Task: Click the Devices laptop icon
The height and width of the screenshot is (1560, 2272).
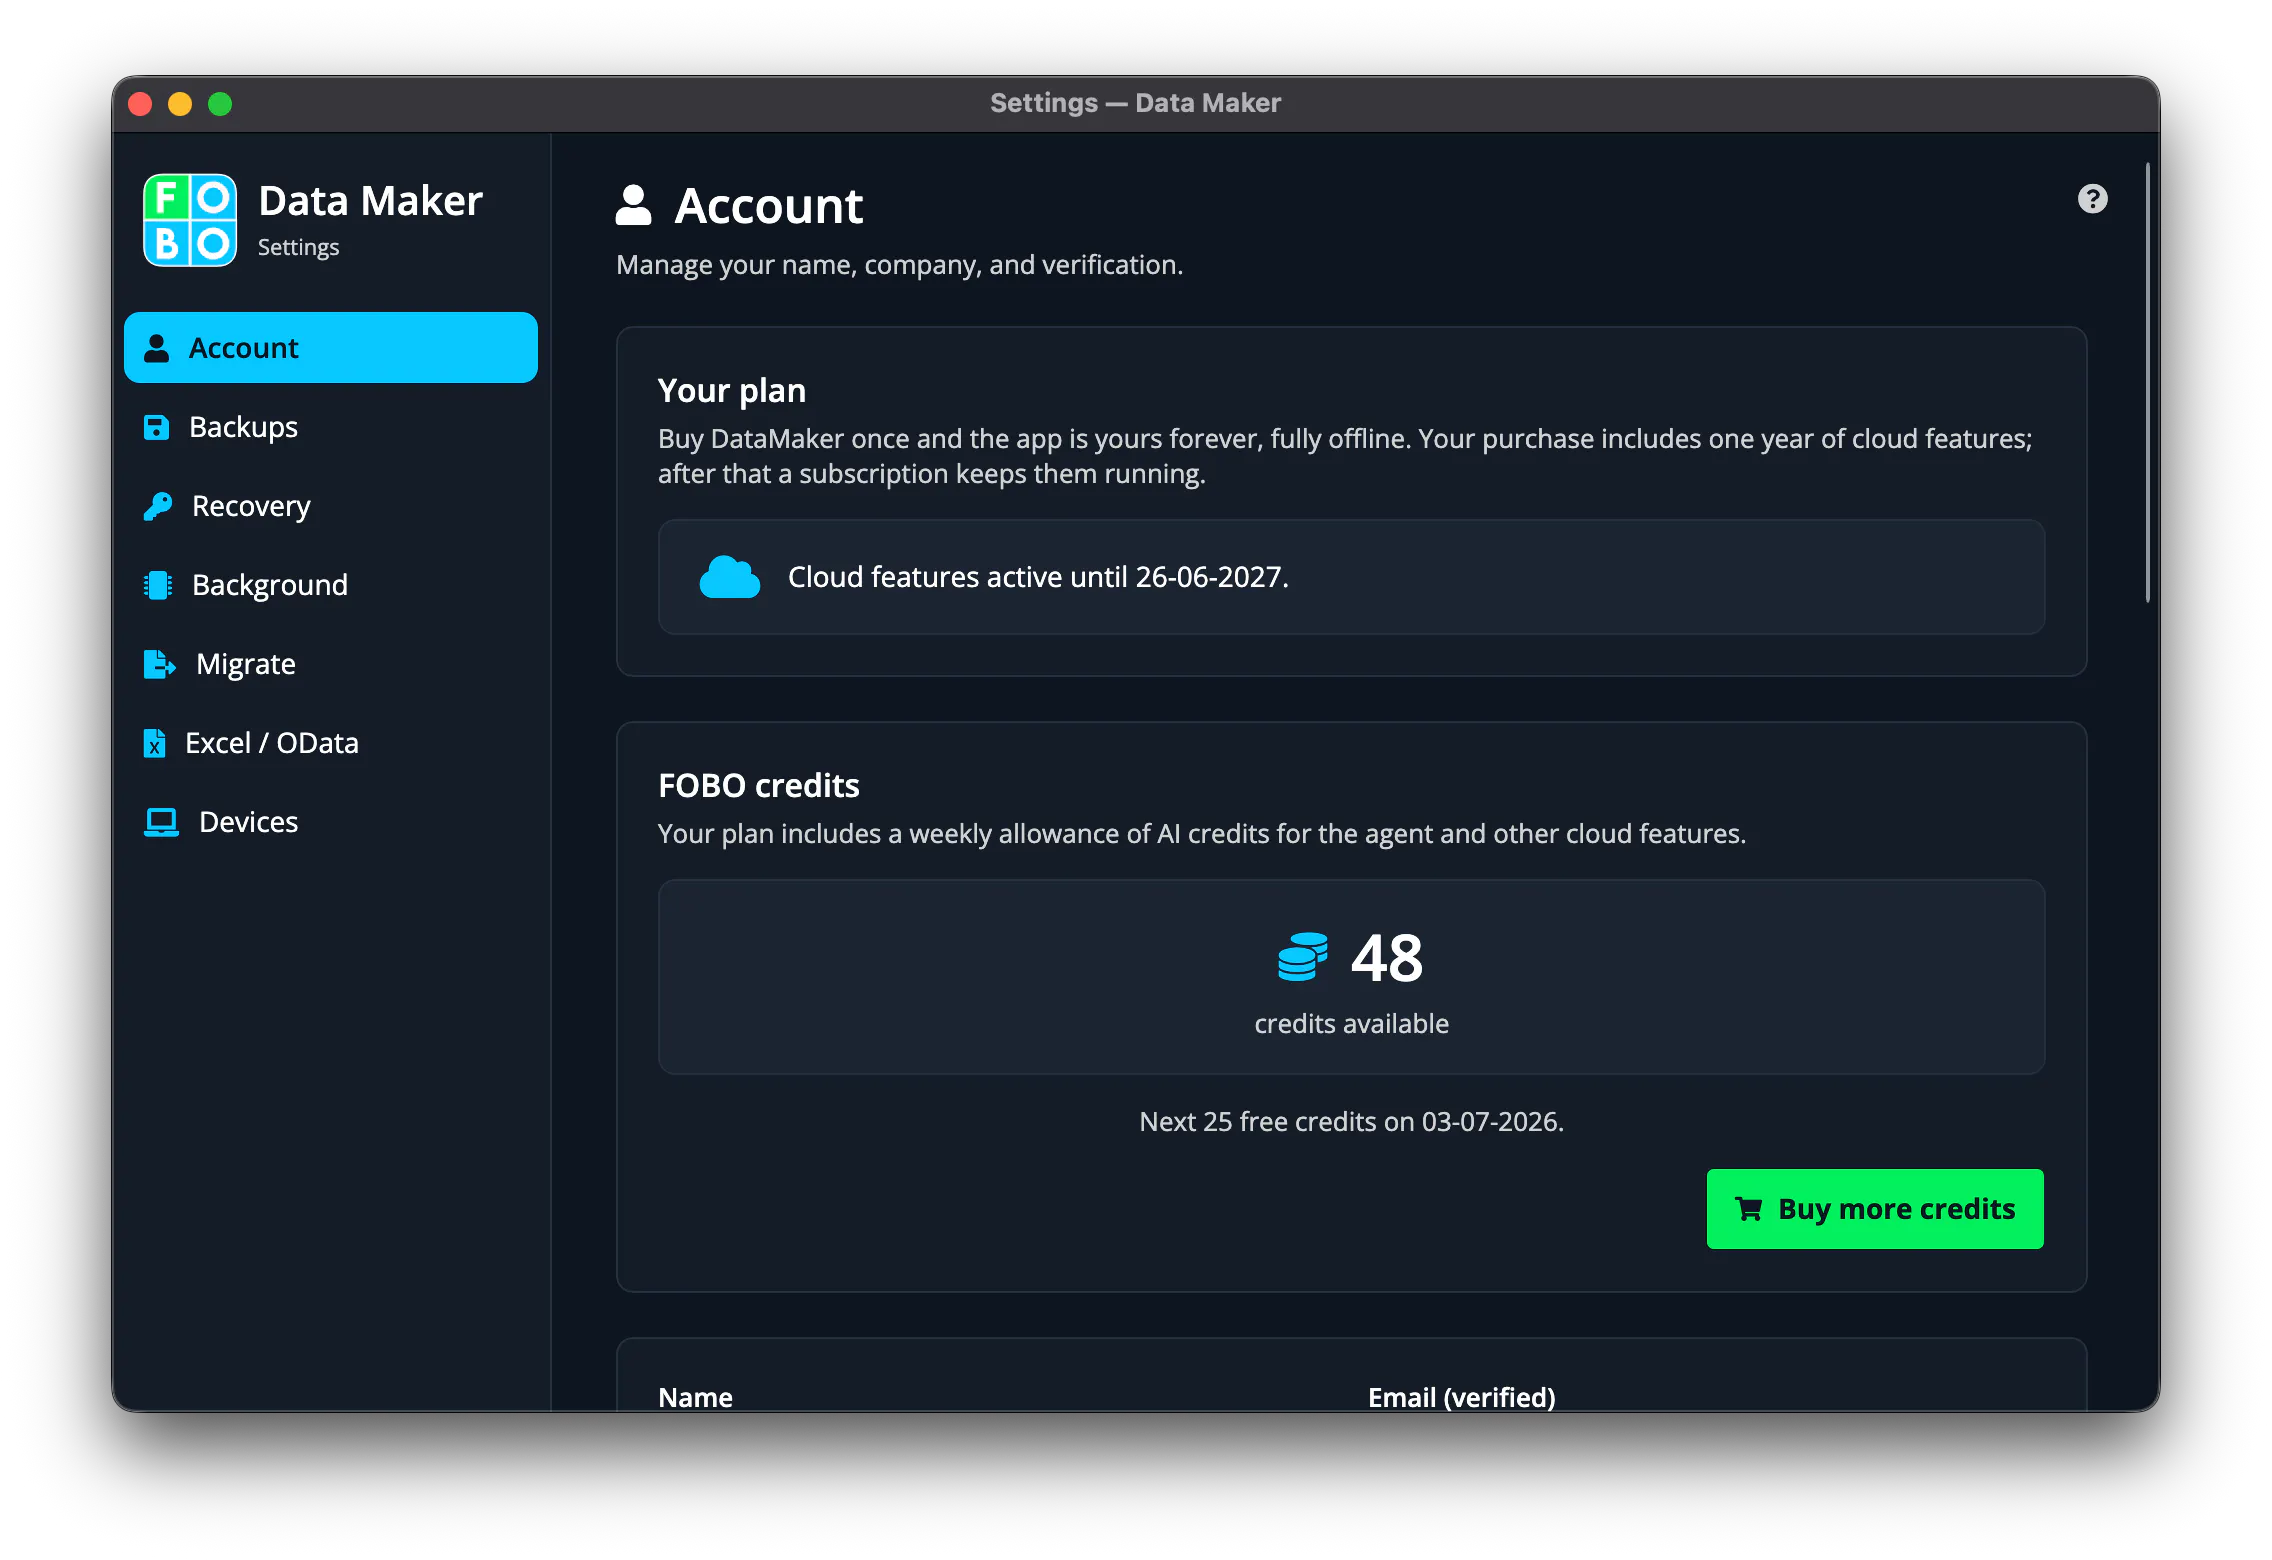Action: click(x=161, y=822)
